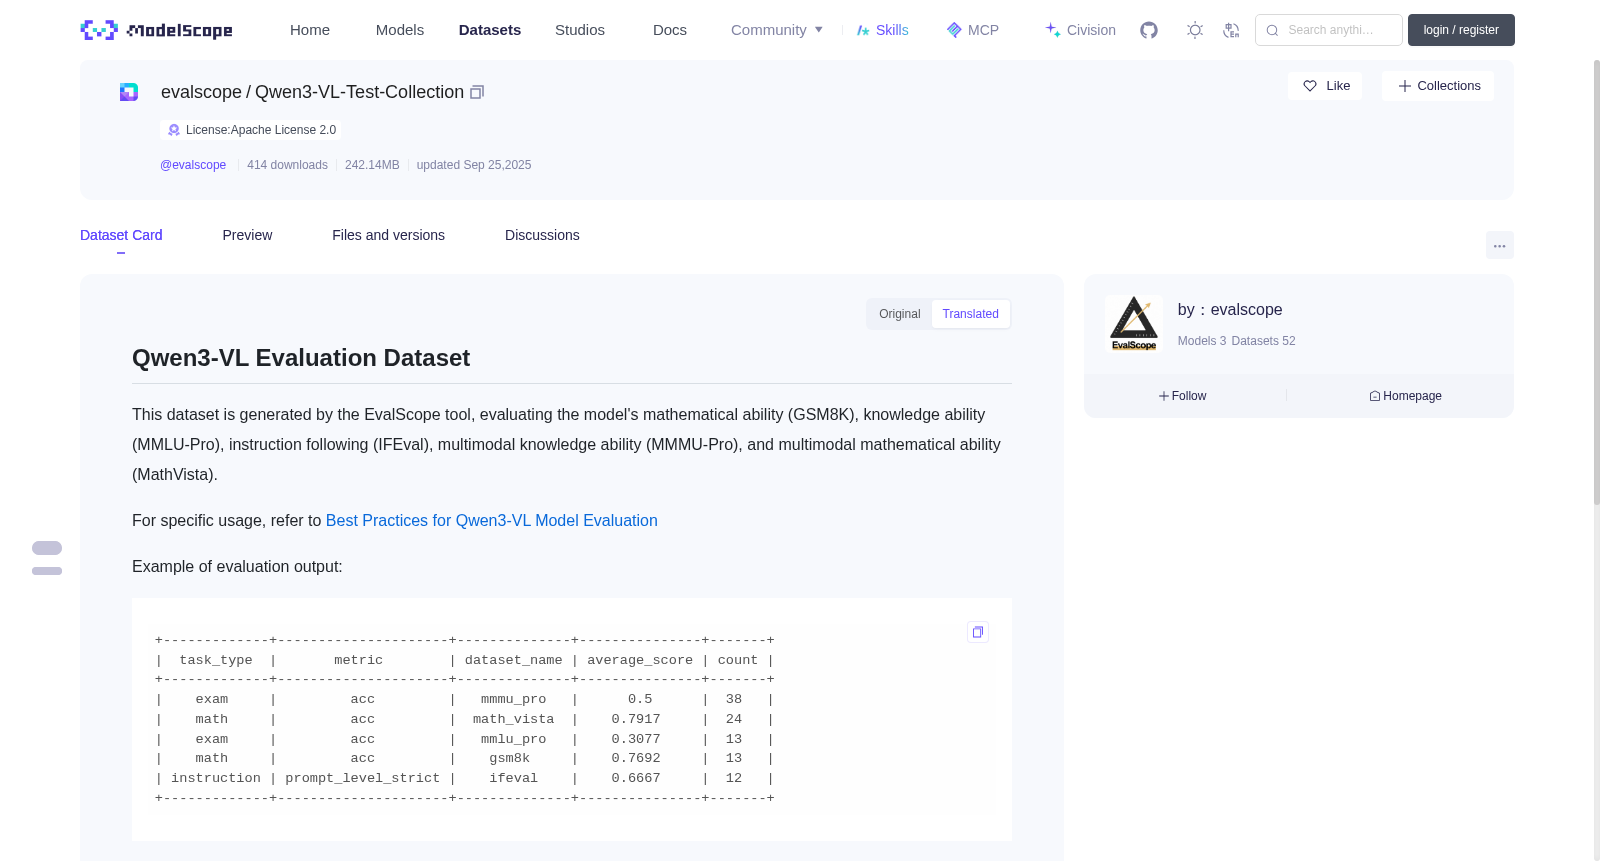Click the 242.14MB size text
Image resolution: width=1600 pixels, height=861 pixels.
(372, 165)
